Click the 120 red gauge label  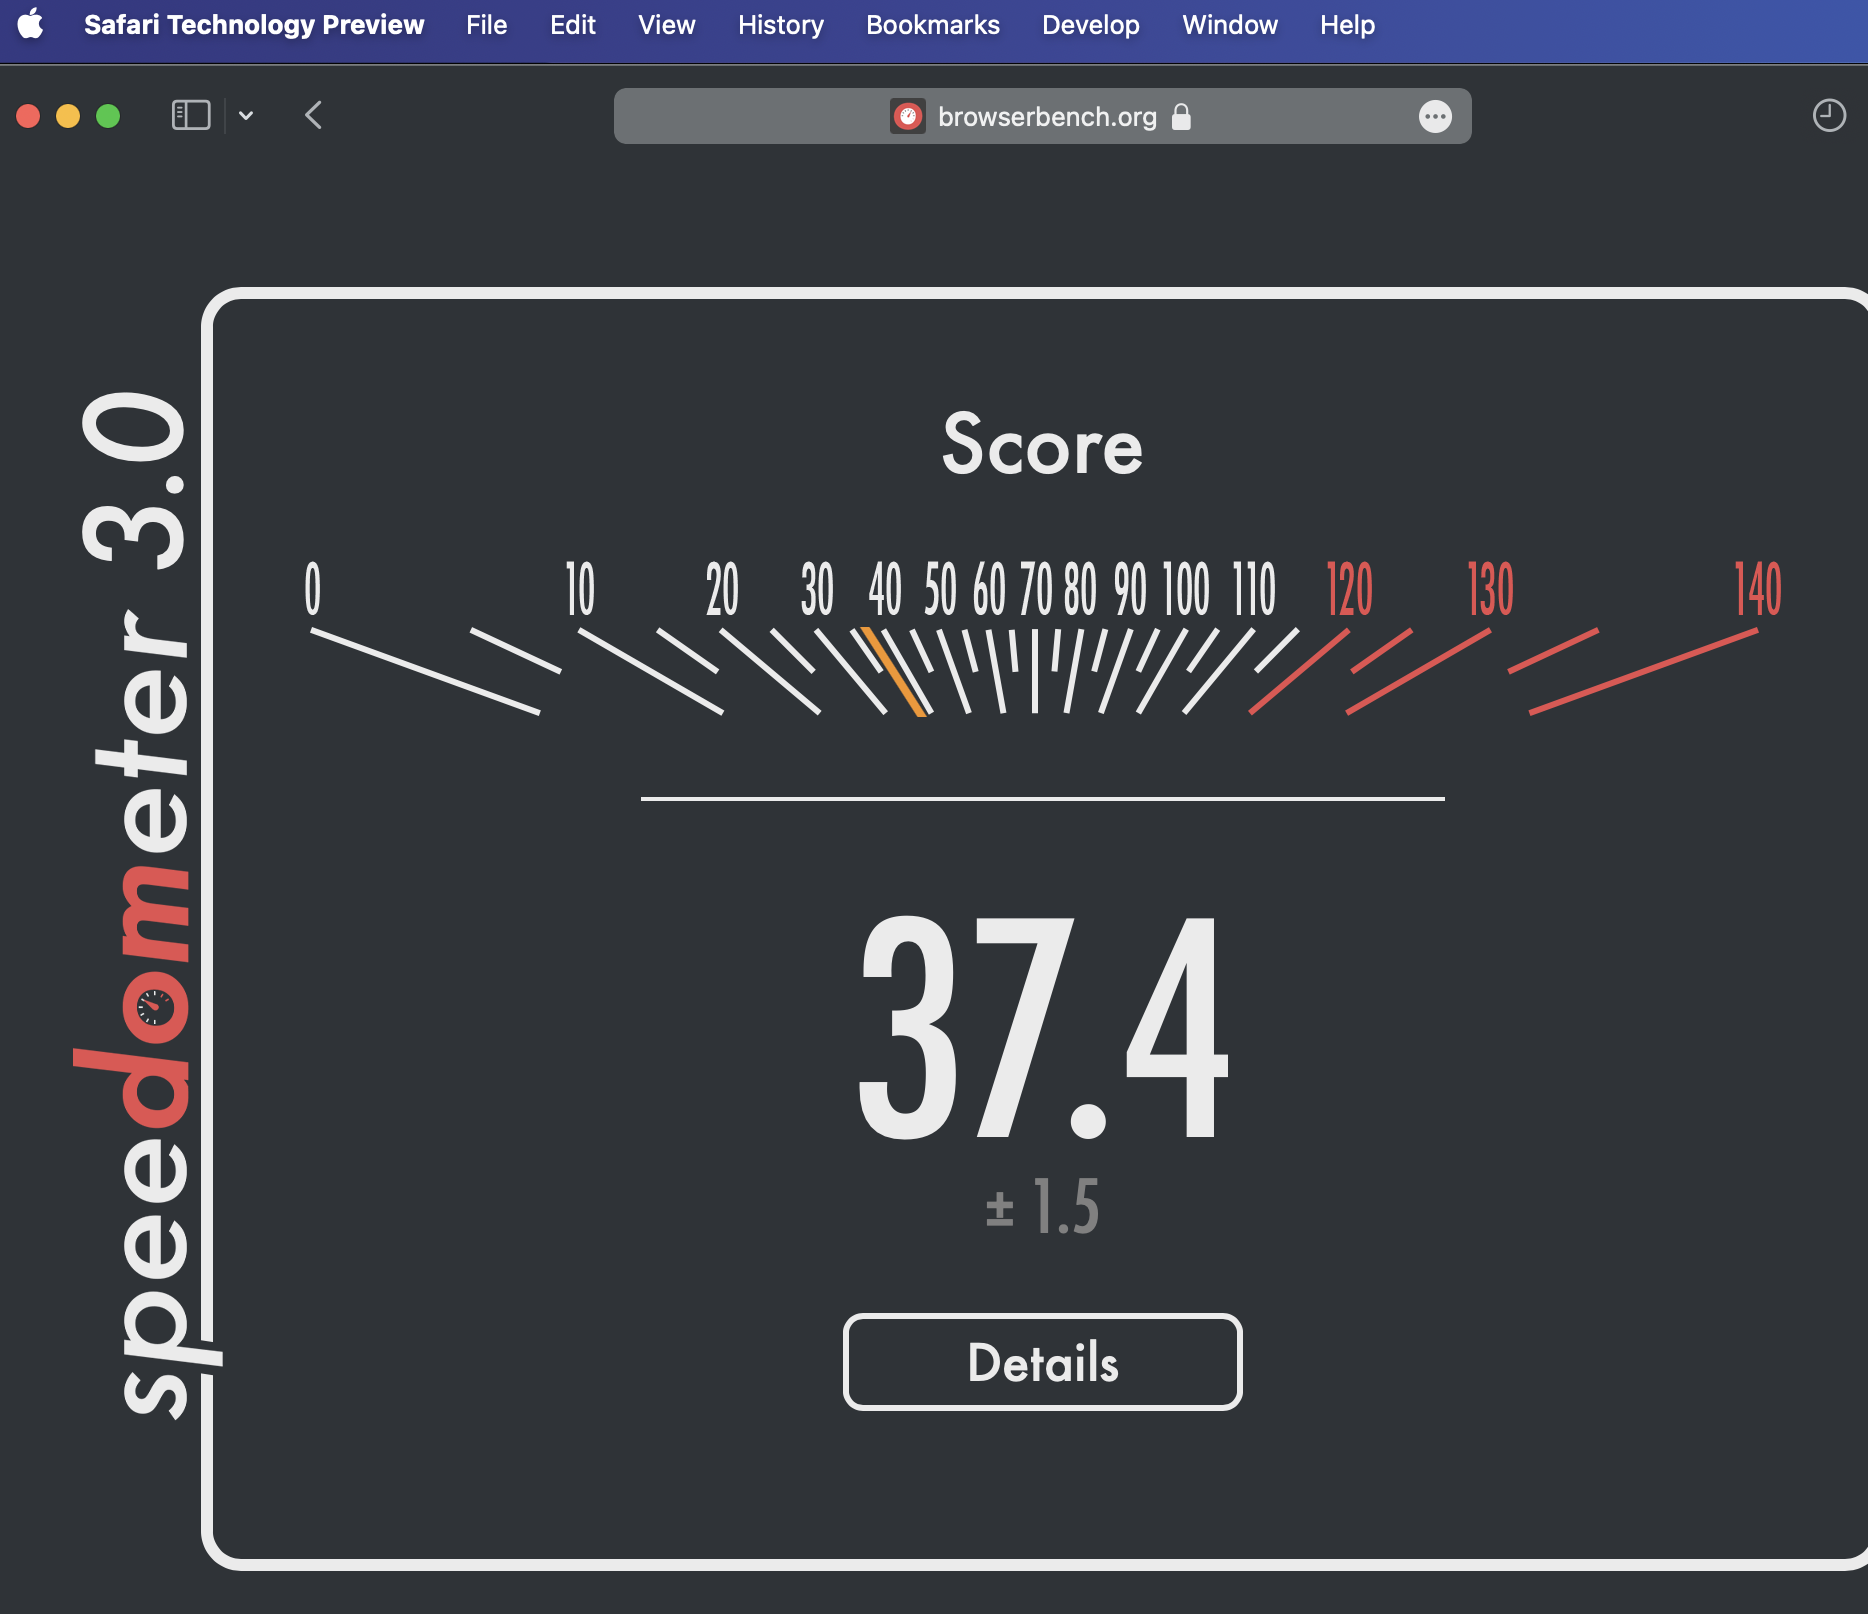click(x=1349, y=588)
